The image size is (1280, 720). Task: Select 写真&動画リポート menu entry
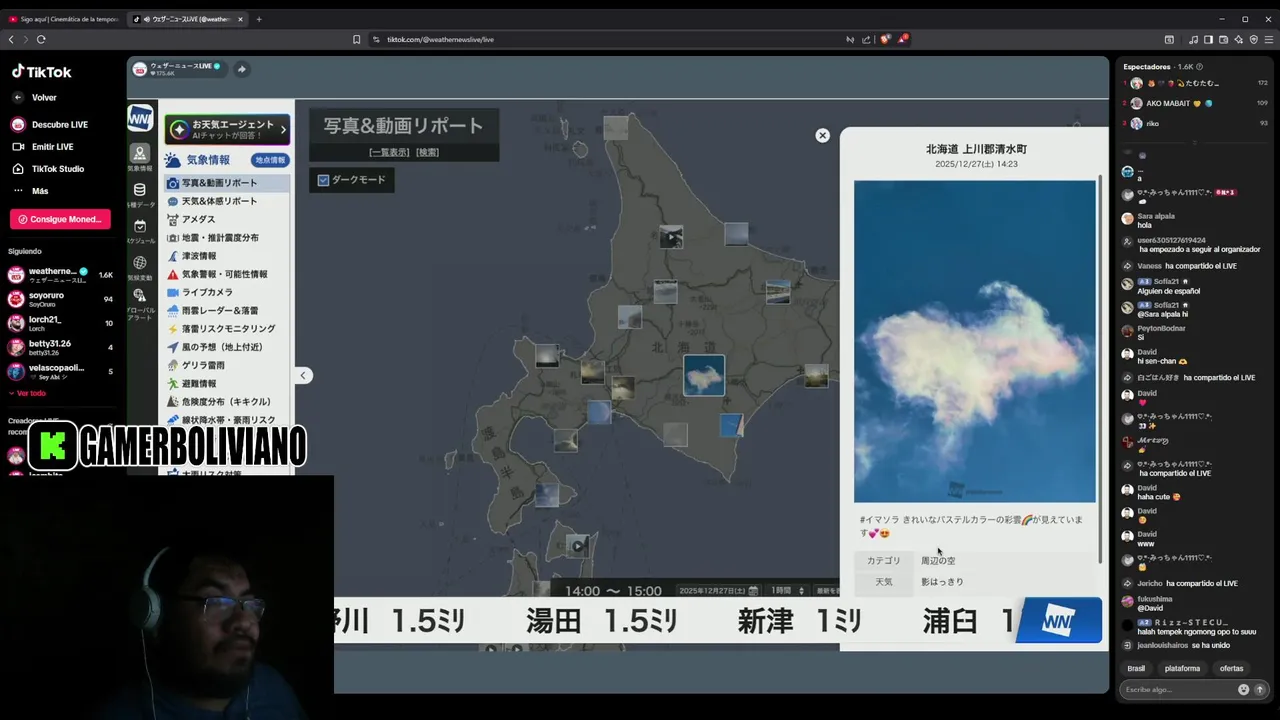227,183
